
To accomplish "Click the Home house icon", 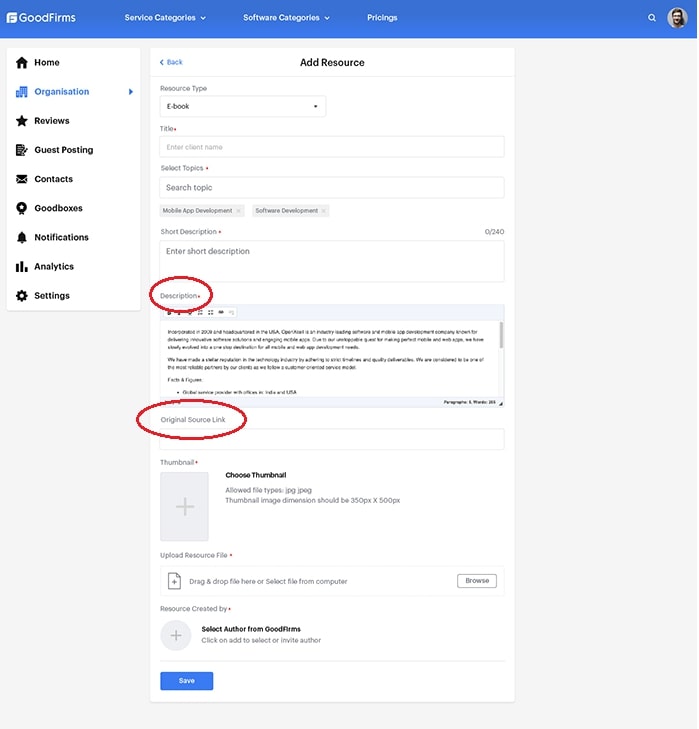I will point(22,62).
